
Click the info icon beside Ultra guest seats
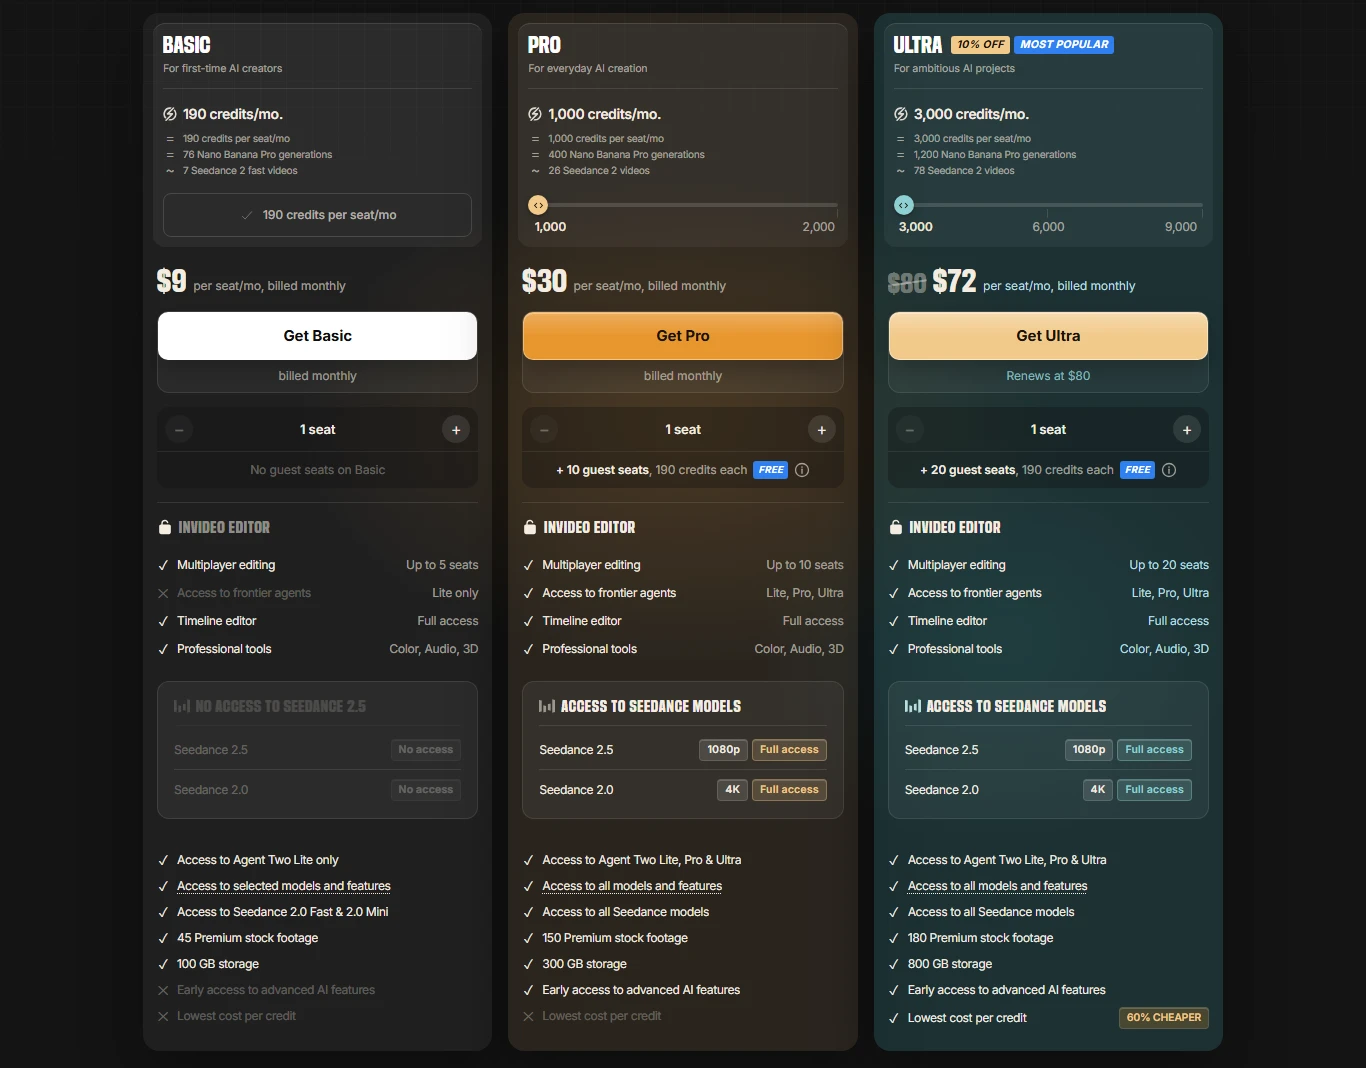coord(1169,470)
